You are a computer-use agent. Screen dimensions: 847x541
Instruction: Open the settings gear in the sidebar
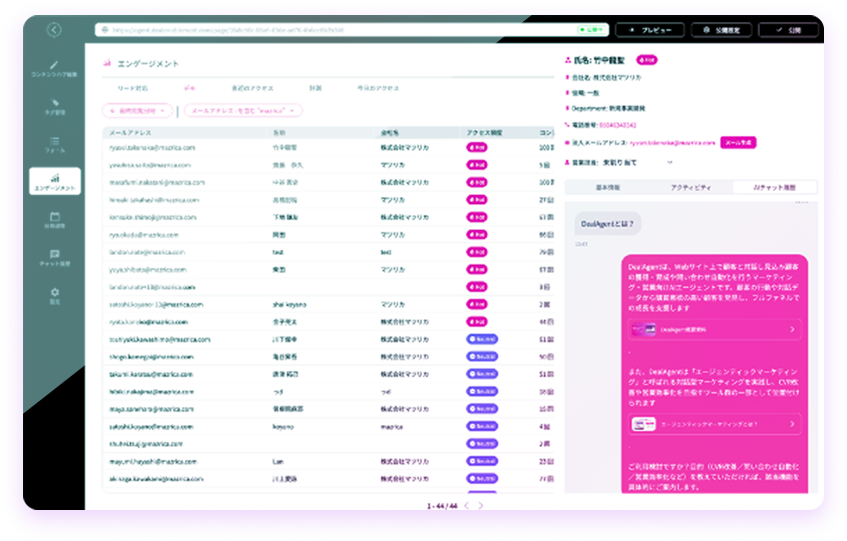[x=55, y=296]
